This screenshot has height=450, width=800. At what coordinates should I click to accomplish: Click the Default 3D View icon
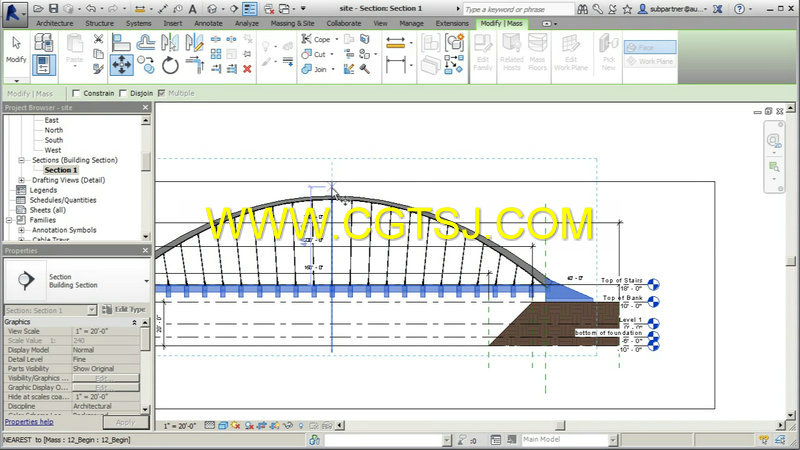tap(212, 9)
